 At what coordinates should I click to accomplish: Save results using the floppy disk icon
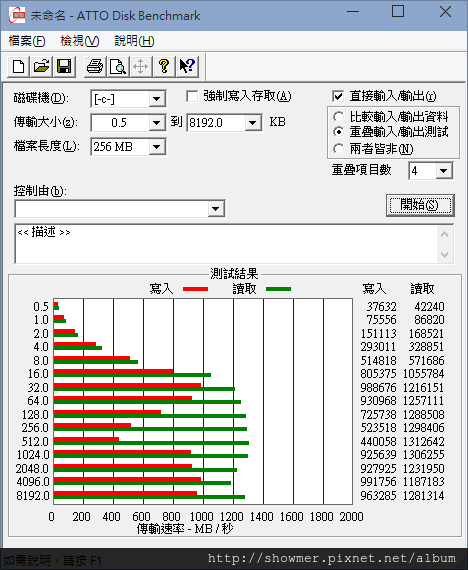click(64, 67)
